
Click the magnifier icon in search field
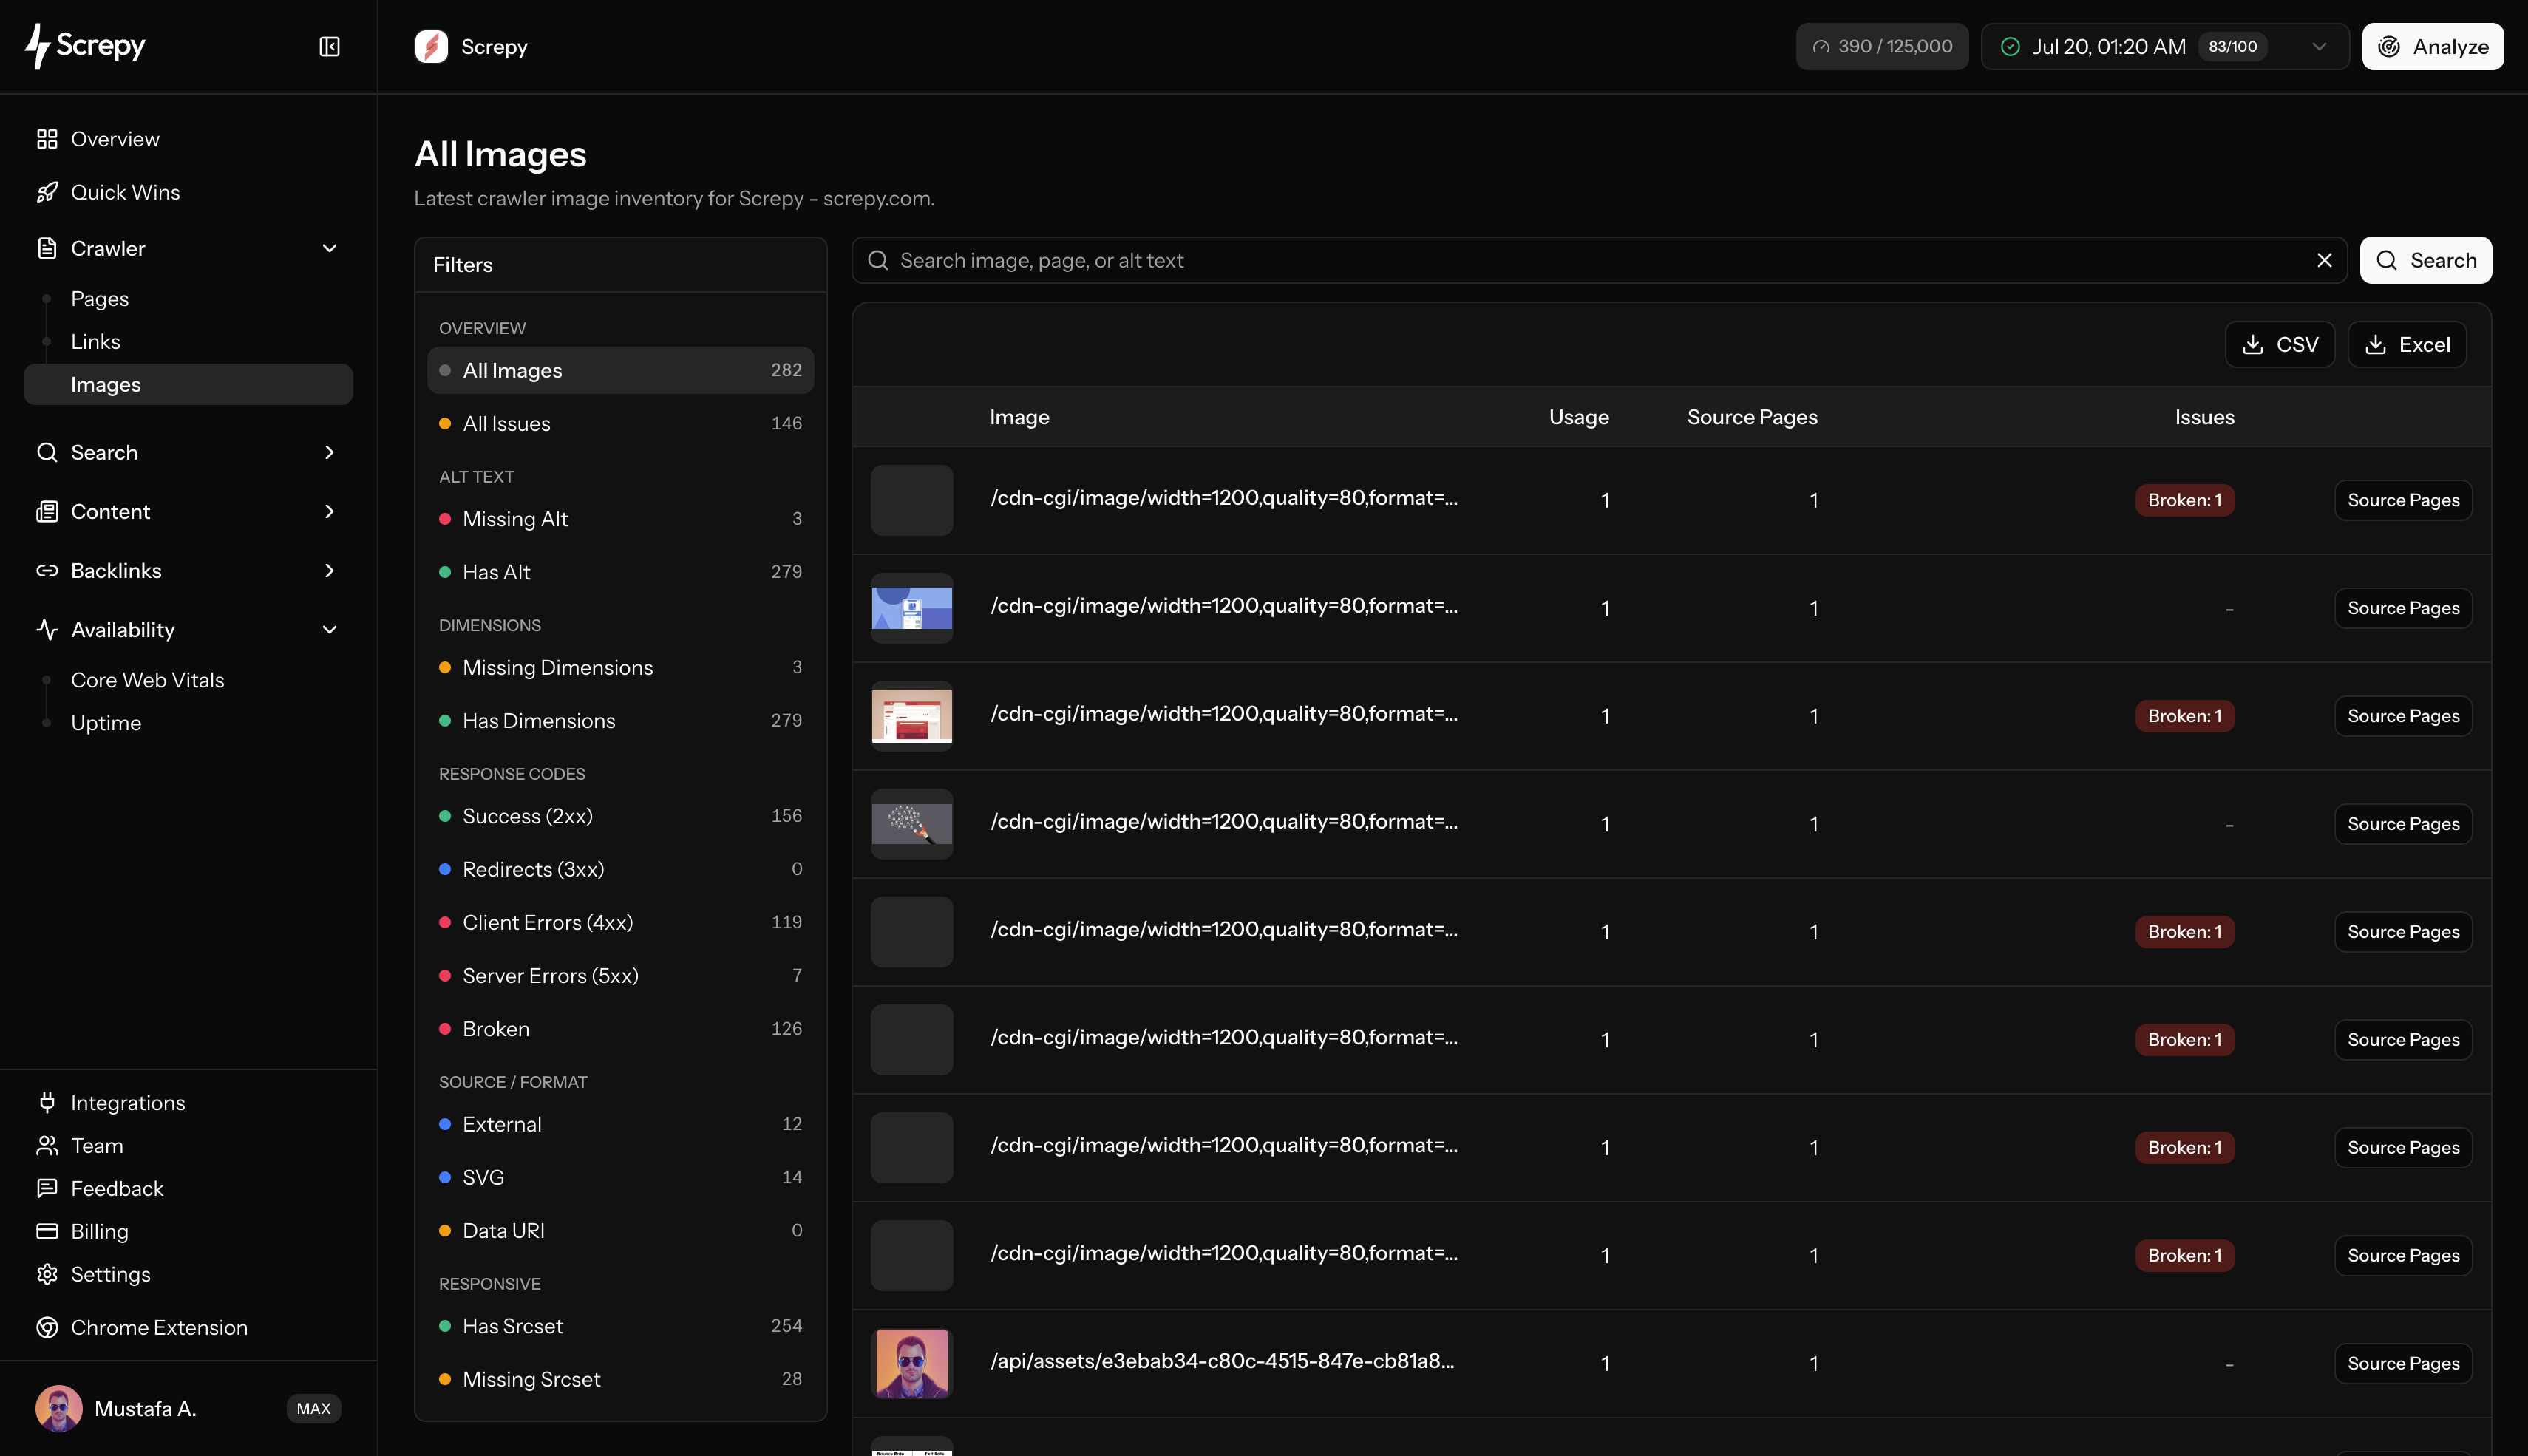click(878, 260)
